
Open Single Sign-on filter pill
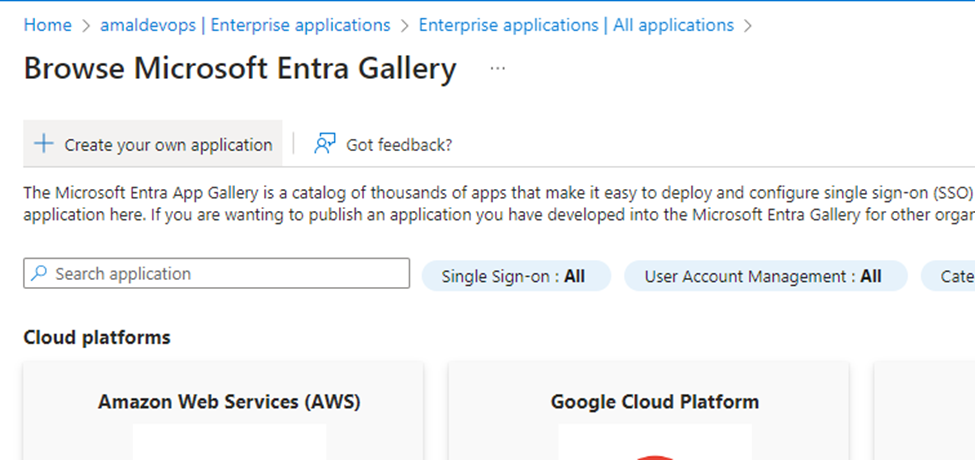click(516, 276)
